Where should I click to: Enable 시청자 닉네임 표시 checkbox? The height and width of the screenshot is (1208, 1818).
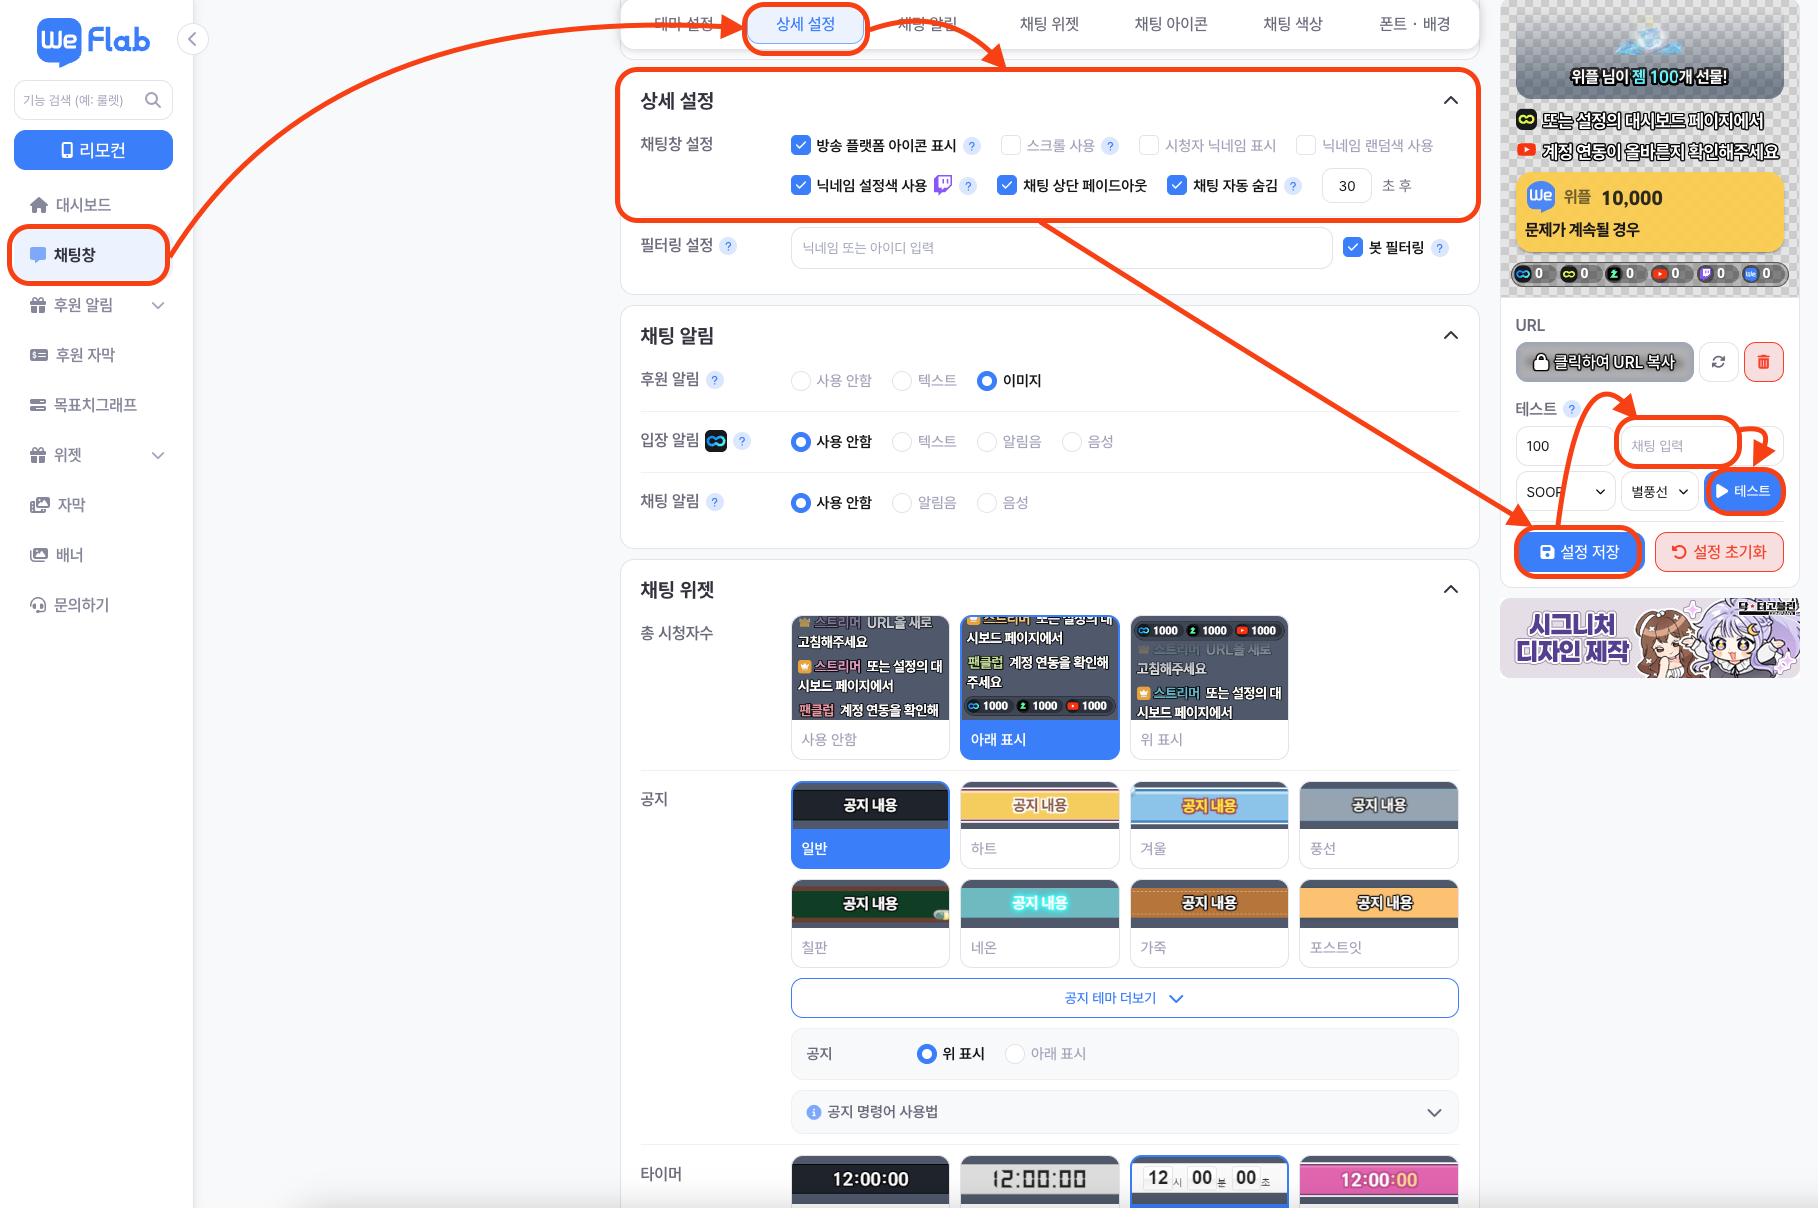coord(1149,145)
